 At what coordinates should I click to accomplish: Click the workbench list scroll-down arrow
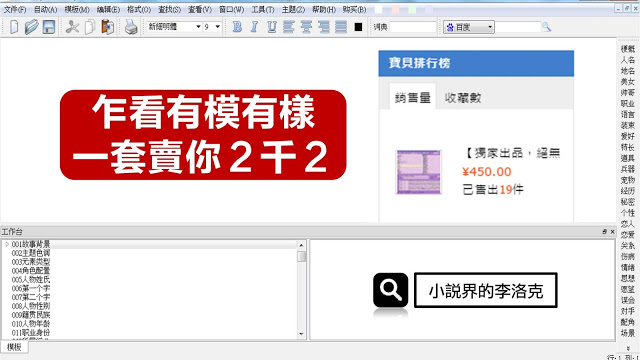tap(301, 334)
